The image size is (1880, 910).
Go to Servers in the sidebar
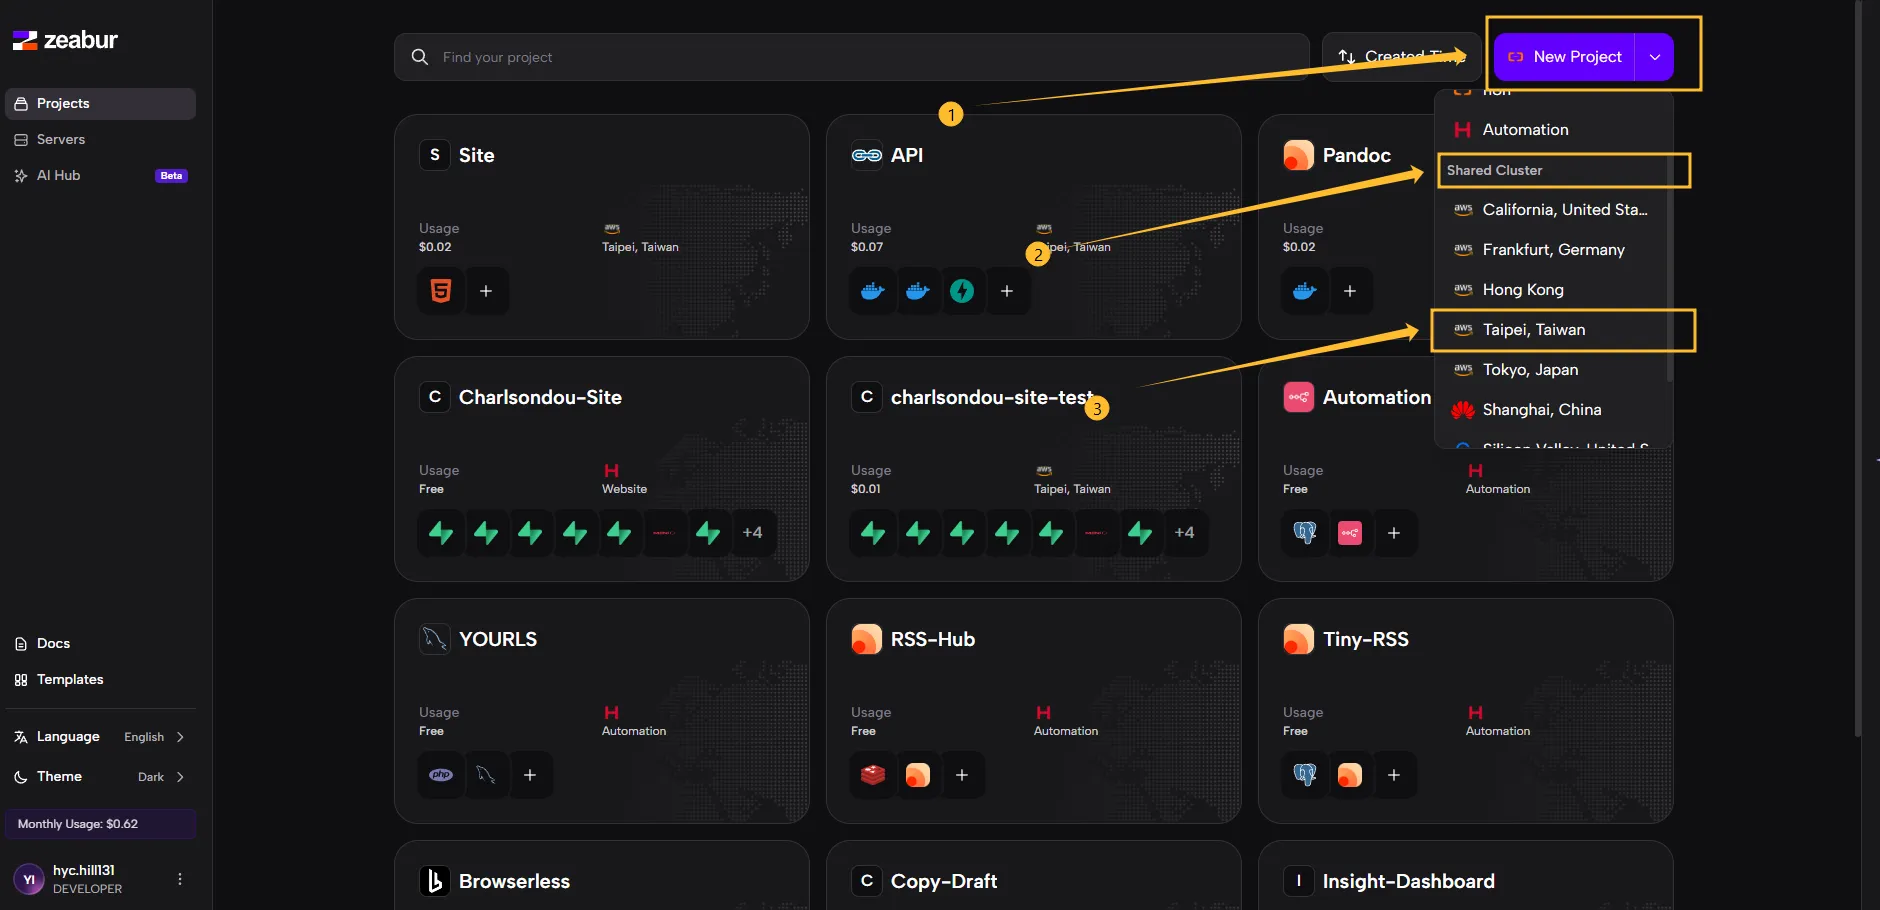point(61,140)
